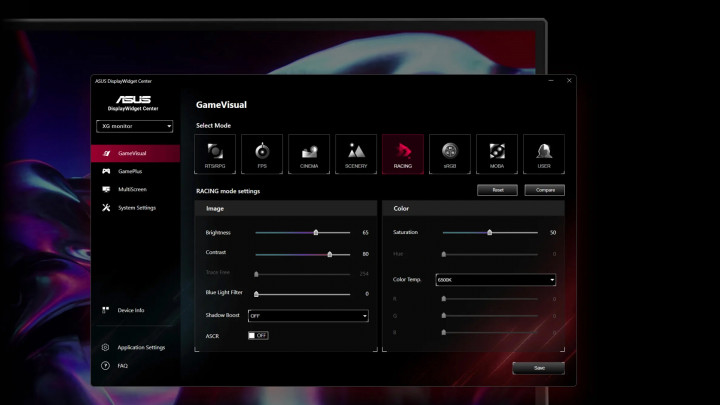
Task: Select the FPS mode icon
Action: pos(262,154)
